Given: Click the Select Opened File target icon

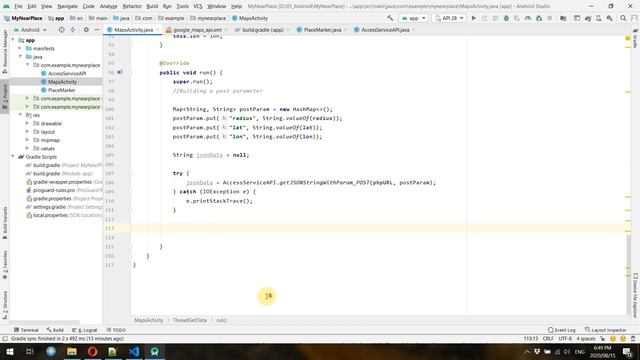Looking at the screenshot, I should click(62, 30).
